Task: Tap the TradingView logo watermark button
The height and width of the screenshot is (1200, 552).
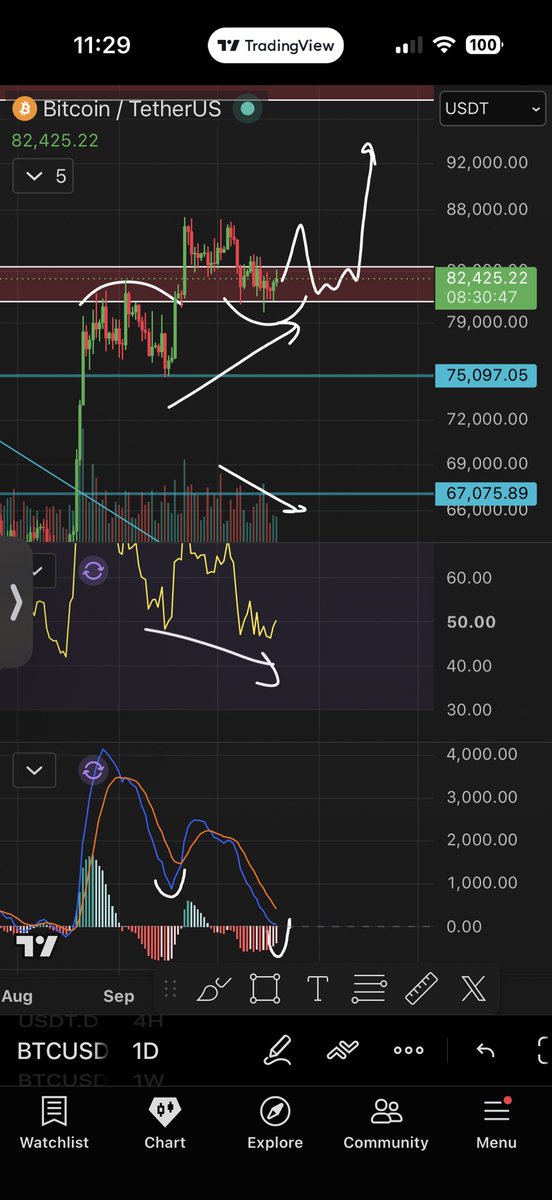Action: click(37, 948)
